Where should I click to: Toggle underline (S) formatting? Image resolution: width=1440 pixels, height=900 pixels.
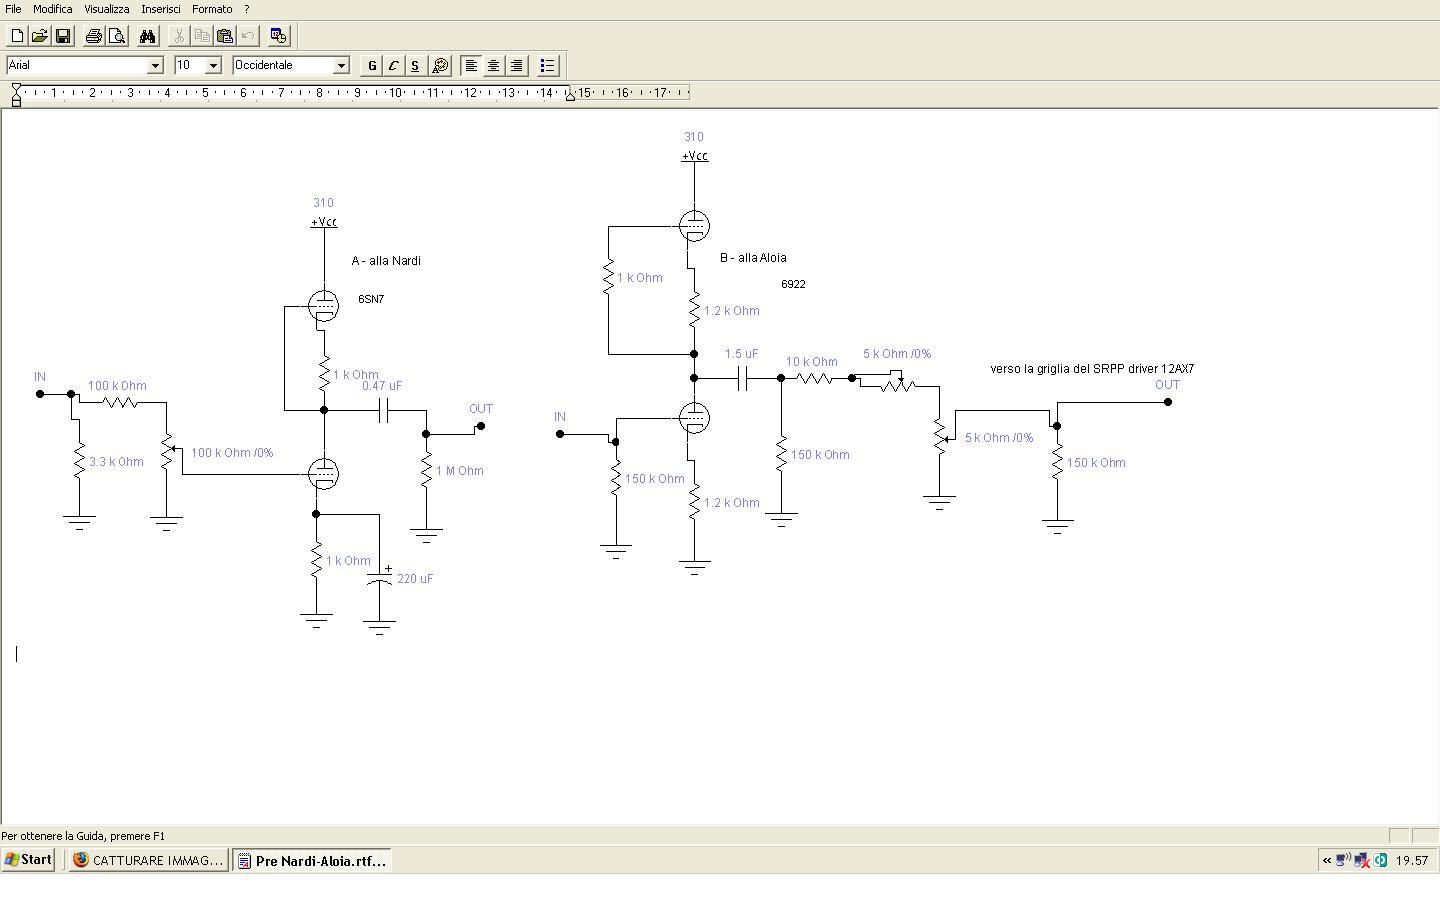416,66
